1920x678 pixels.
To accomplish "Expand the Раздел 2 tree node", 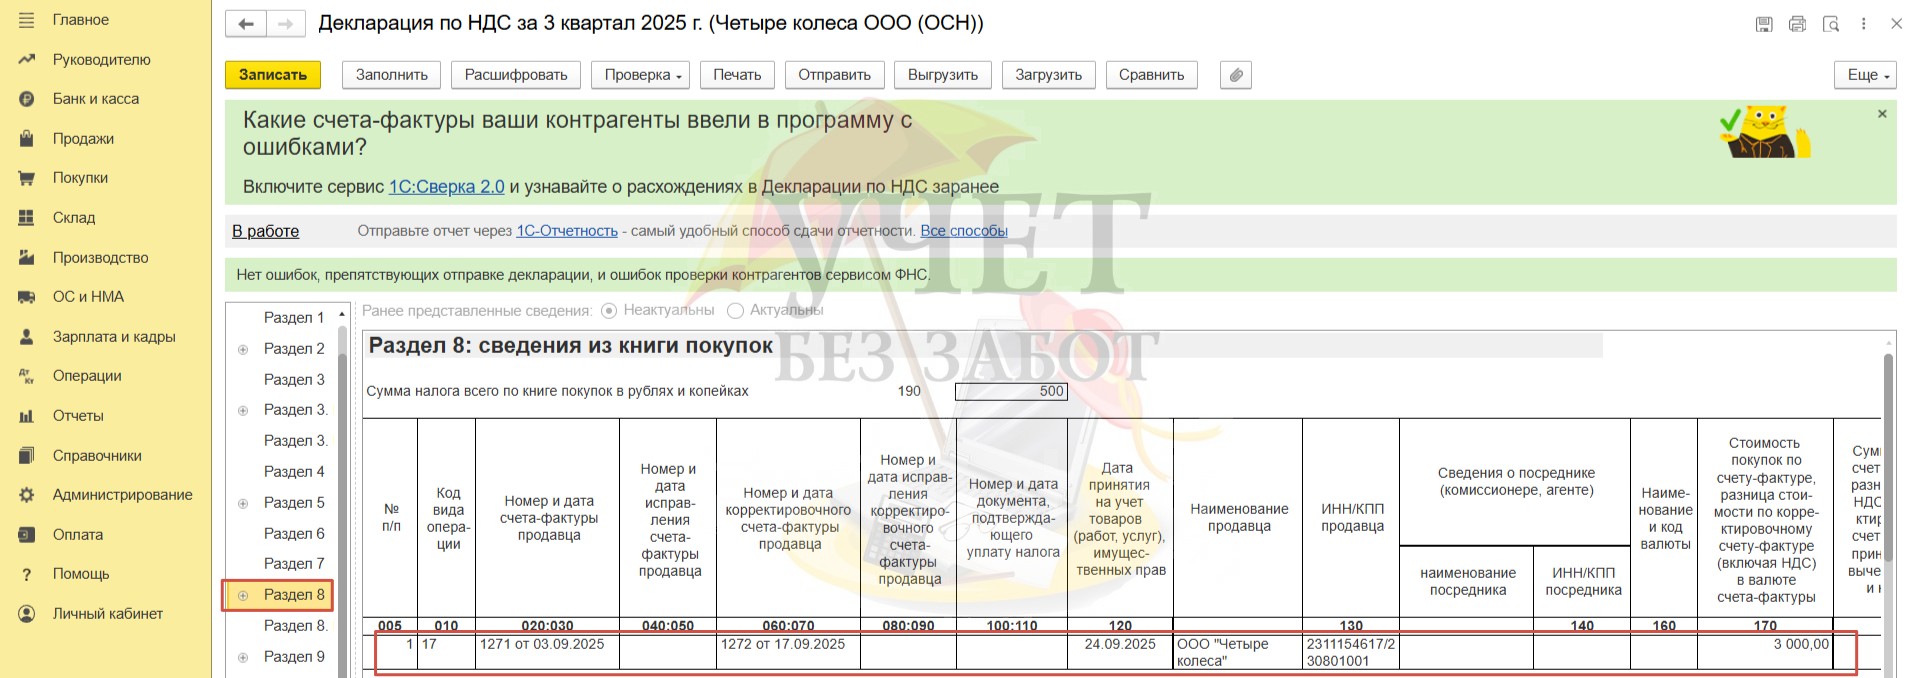I will click(x=243, y=349).
